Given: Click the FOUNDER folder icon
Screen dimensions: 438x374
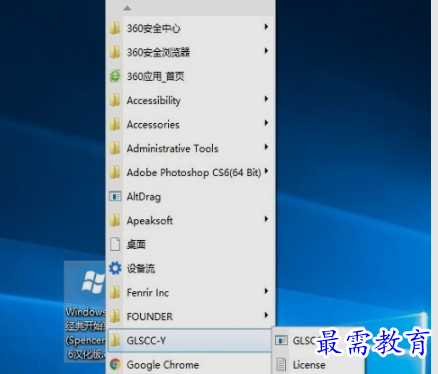Looking at the screenshot, I should 115,316.
